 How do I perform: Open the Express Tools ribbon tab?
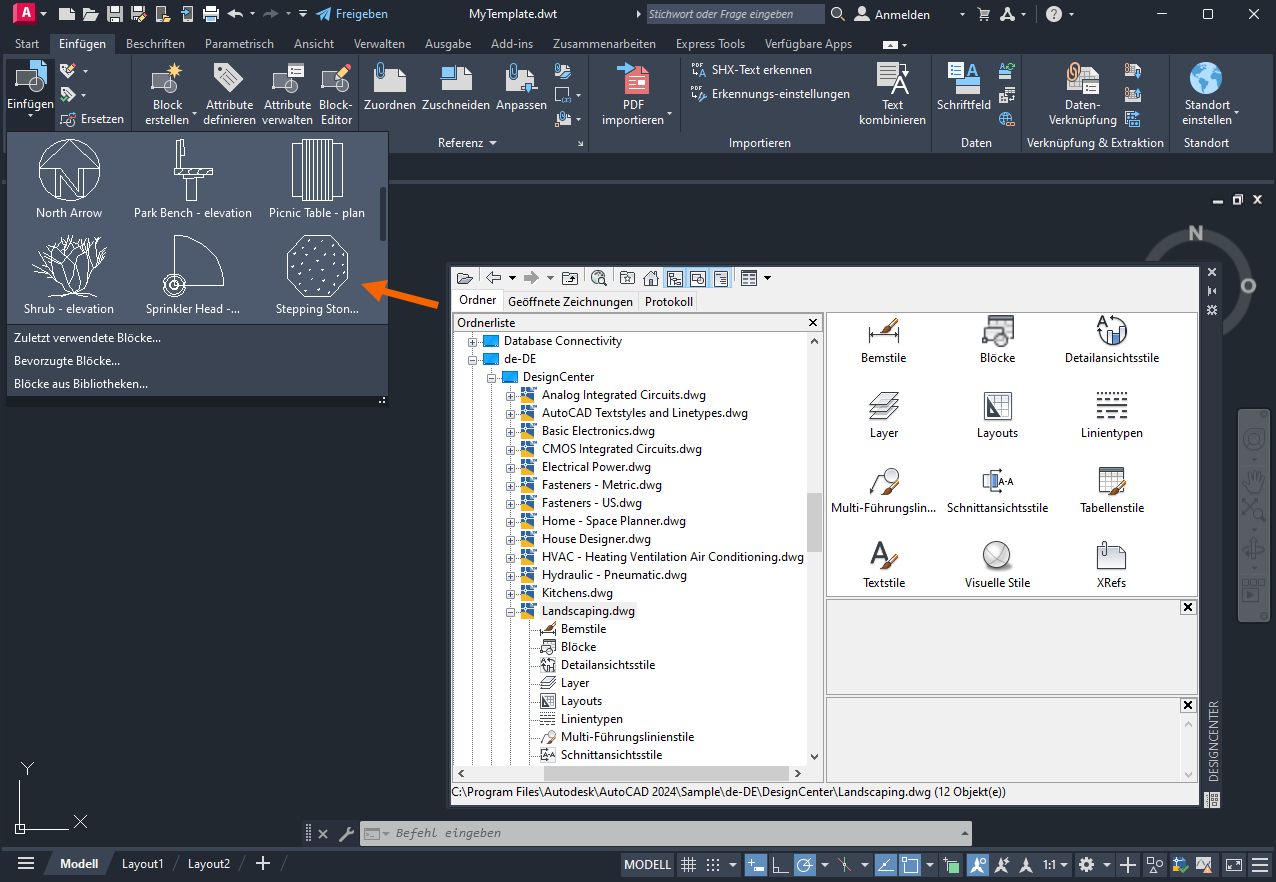tap(710, 44)
